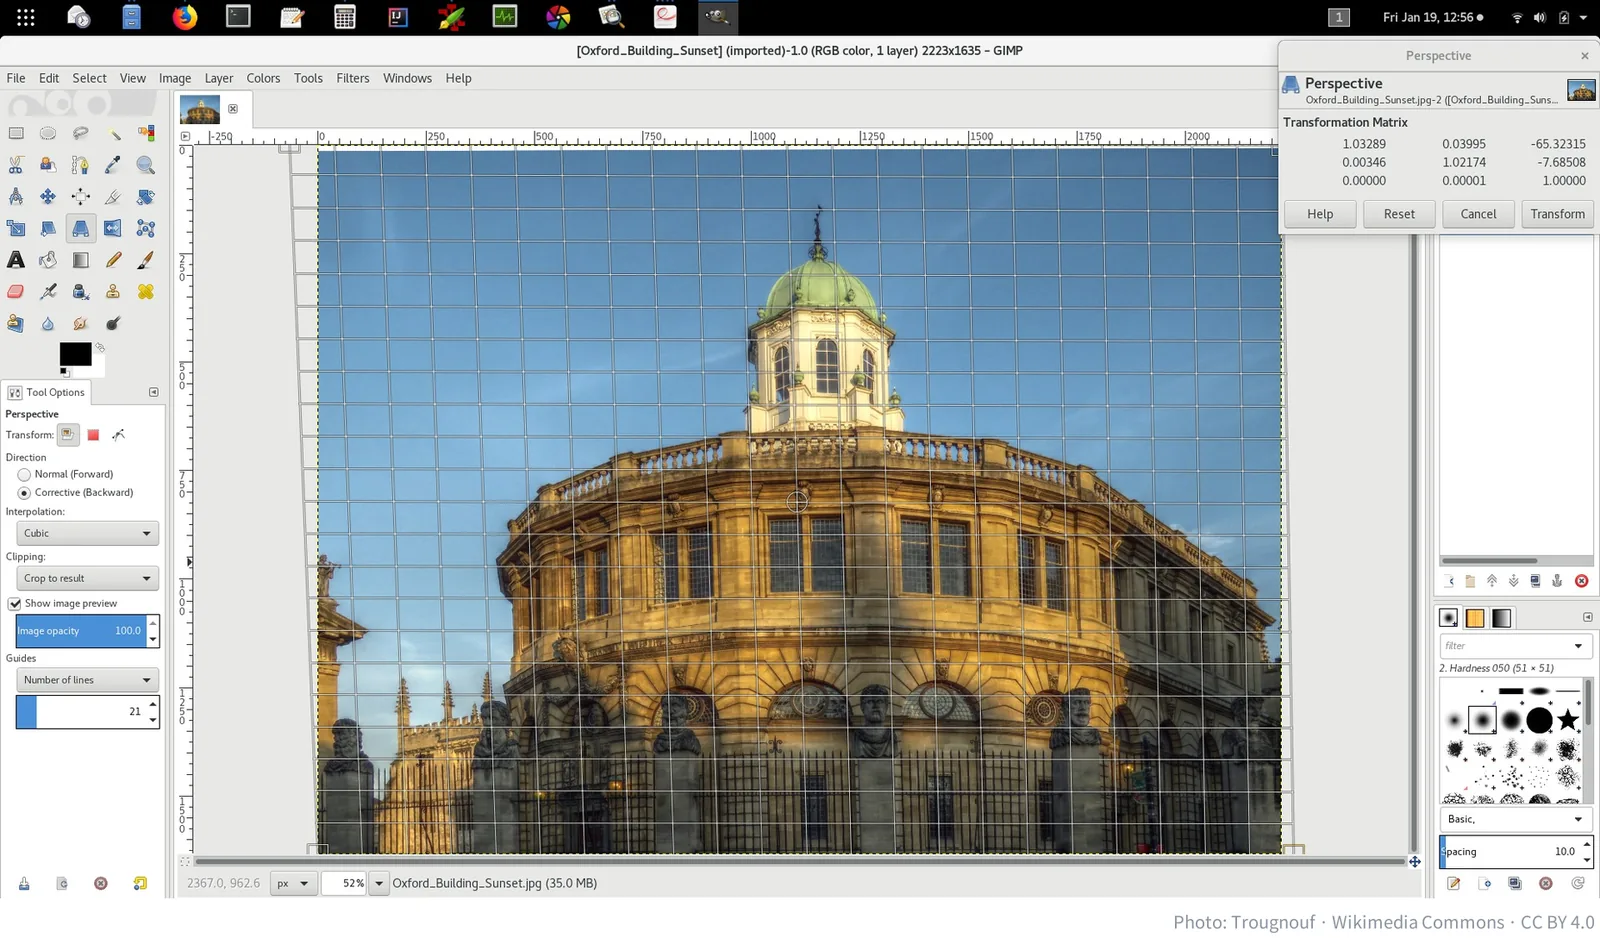Cancel the Perspective dialog

1478,214
